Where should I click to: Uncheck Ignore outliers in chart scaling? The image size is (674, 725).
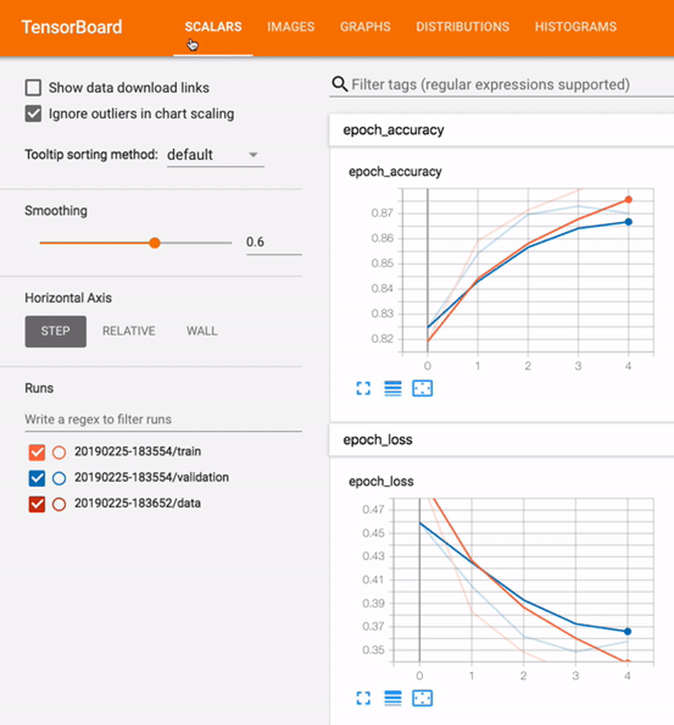point(33,114)
